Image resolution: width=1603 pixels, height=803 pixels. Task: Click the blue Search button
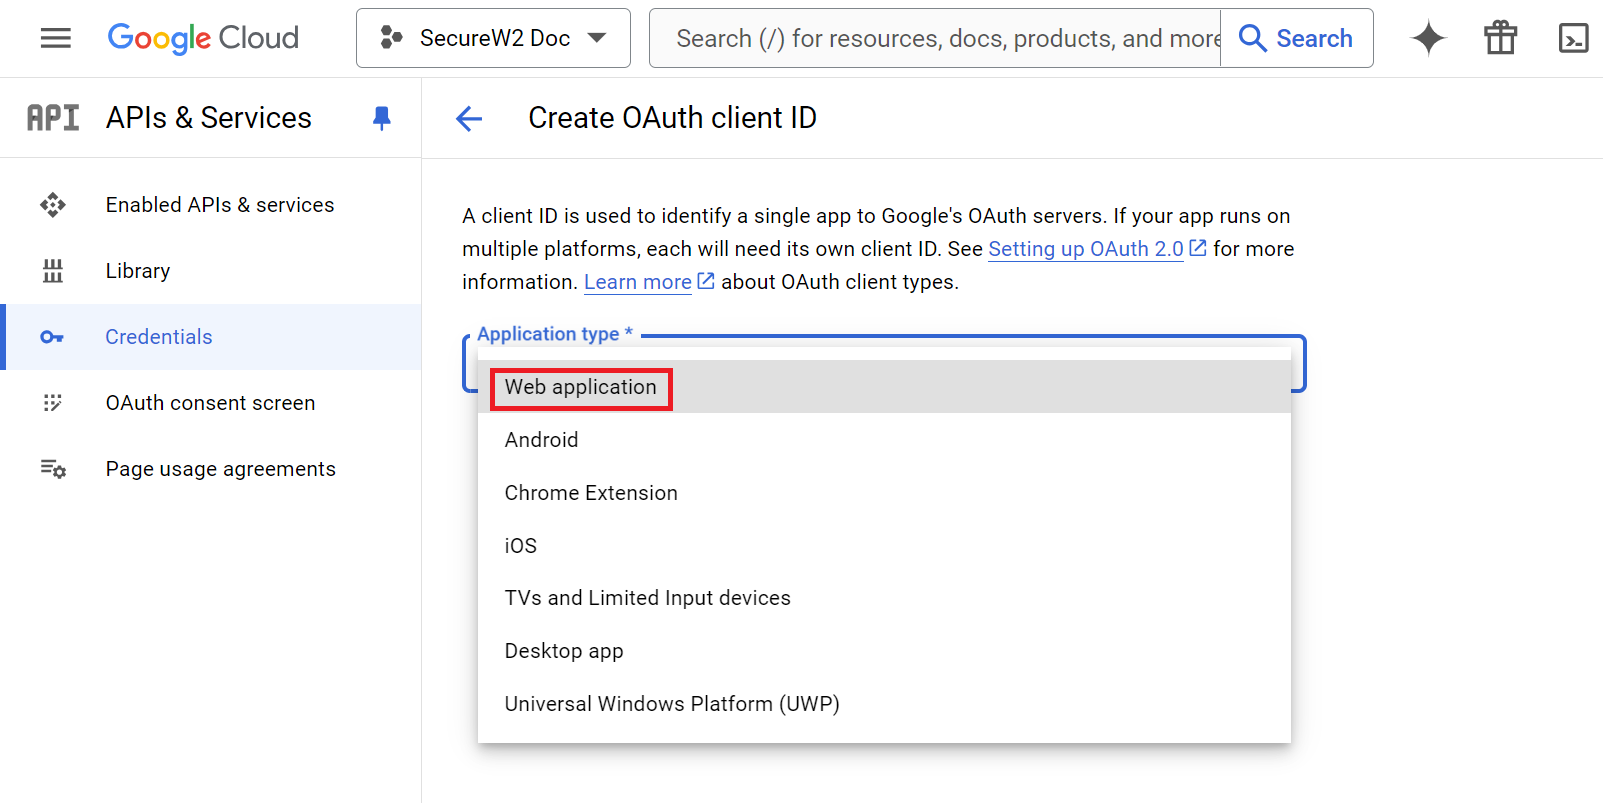[1296, 38]
